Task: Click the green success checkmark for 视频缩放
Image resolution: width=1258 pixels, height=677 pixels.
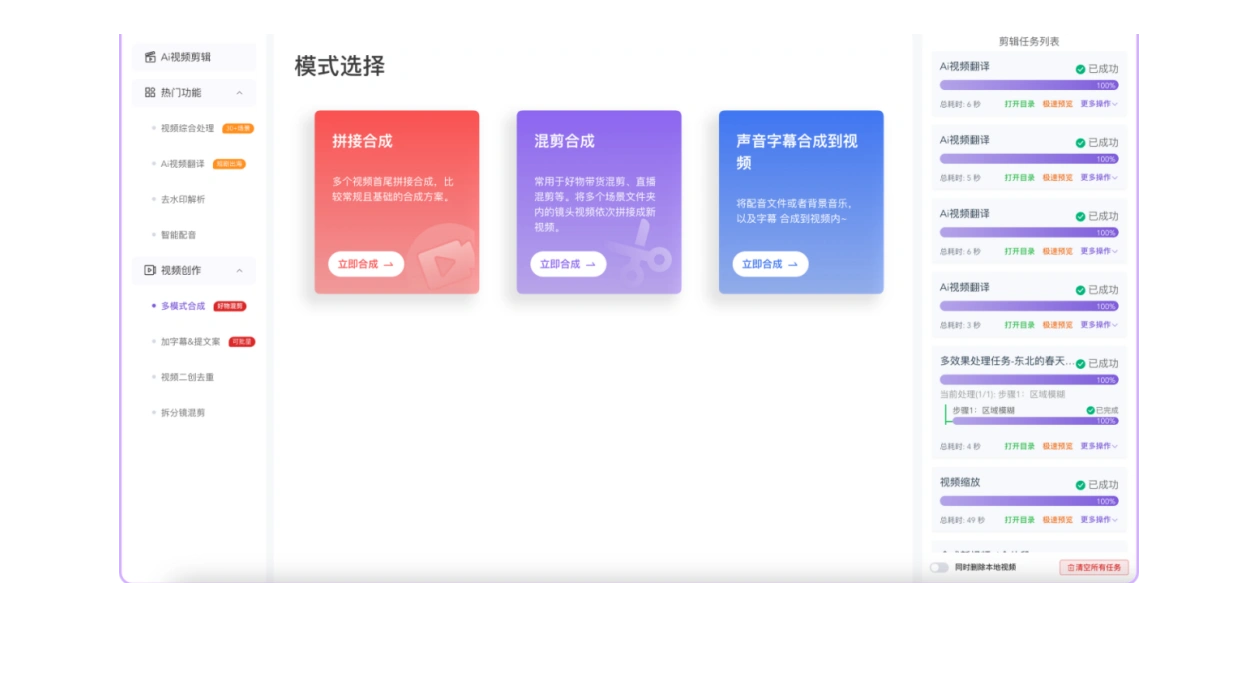Action: [x=1080, y=485]
